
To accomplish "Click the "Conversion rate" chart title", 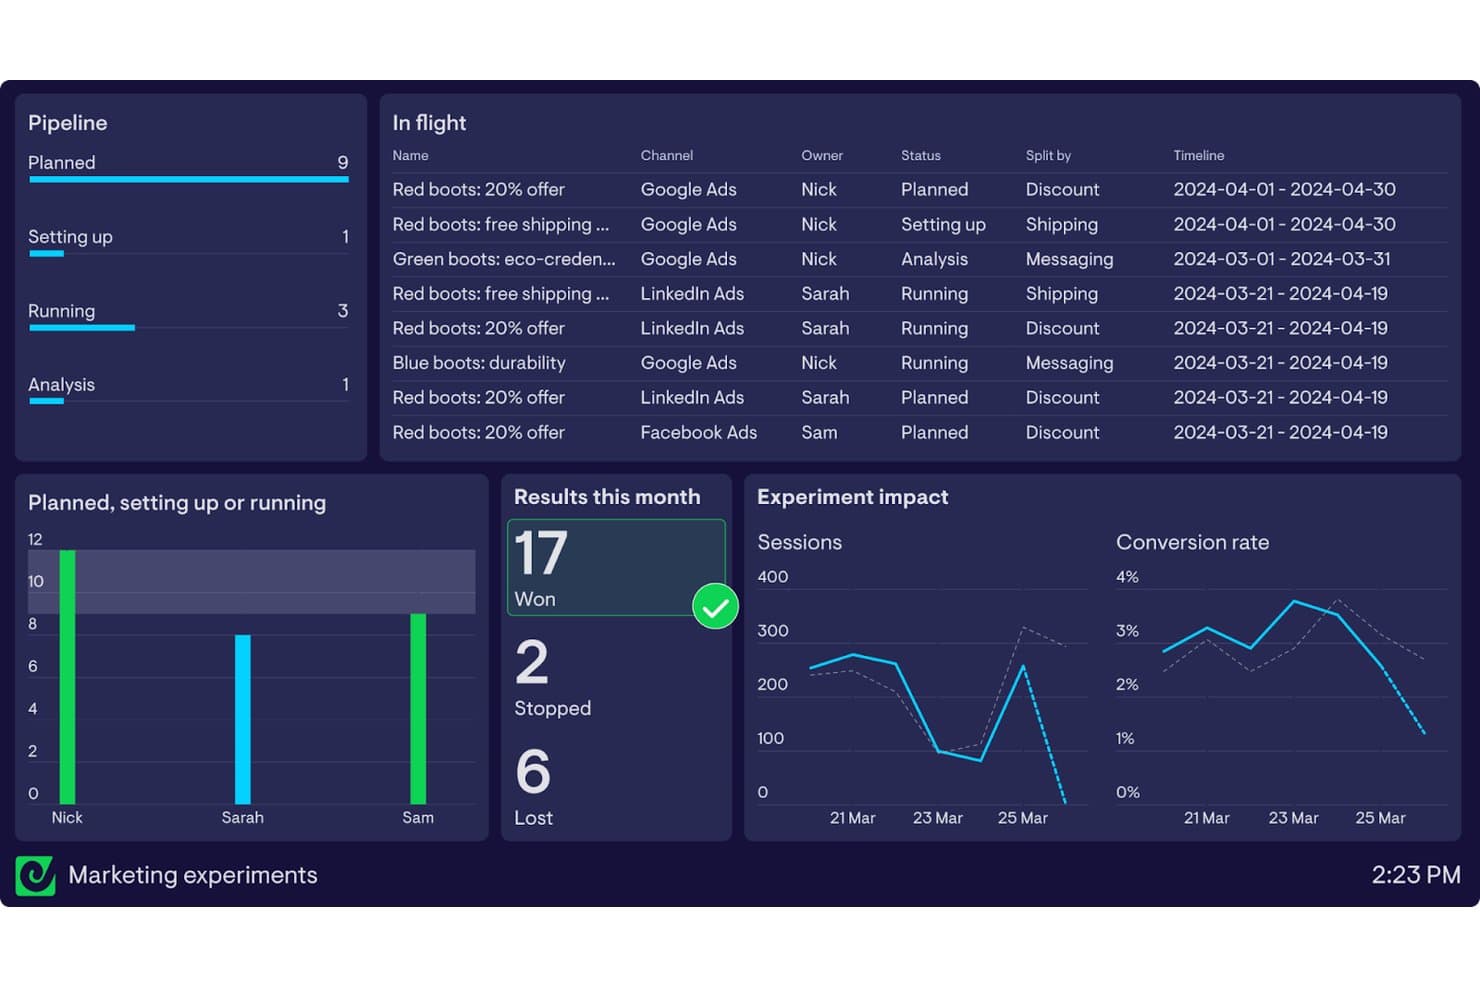I will click(1192, 542).
